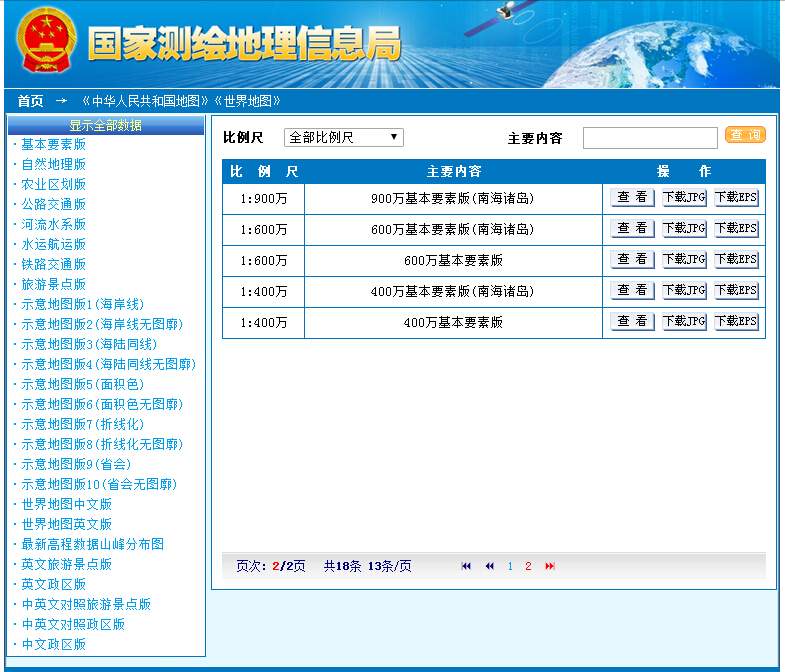The height and width of the screenshot is (672, 785).
Task: Download EPS of 400万基本要素版(南海诸岛)
Action: click(x=736, y=290)
